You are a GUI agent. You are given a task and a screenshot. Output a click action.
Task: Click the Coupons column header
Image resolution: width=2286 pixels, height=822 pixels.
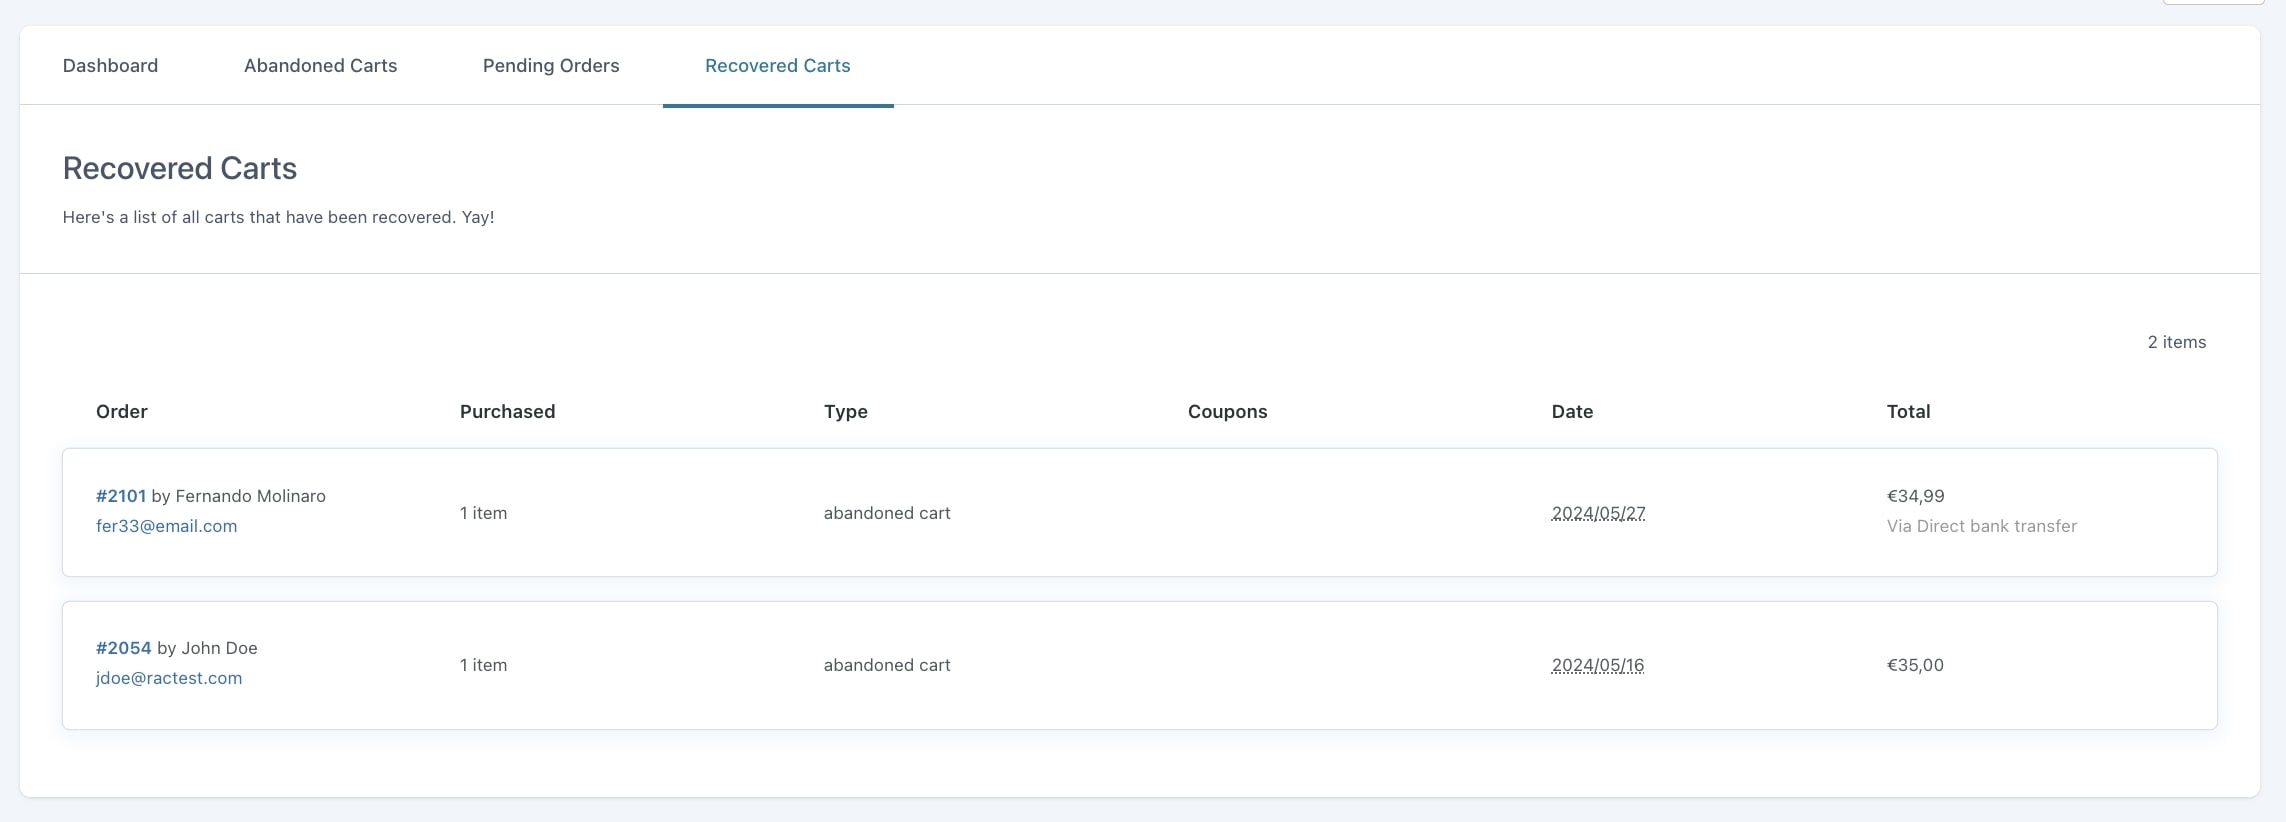pyautogui.click(x=1227, y=412)
